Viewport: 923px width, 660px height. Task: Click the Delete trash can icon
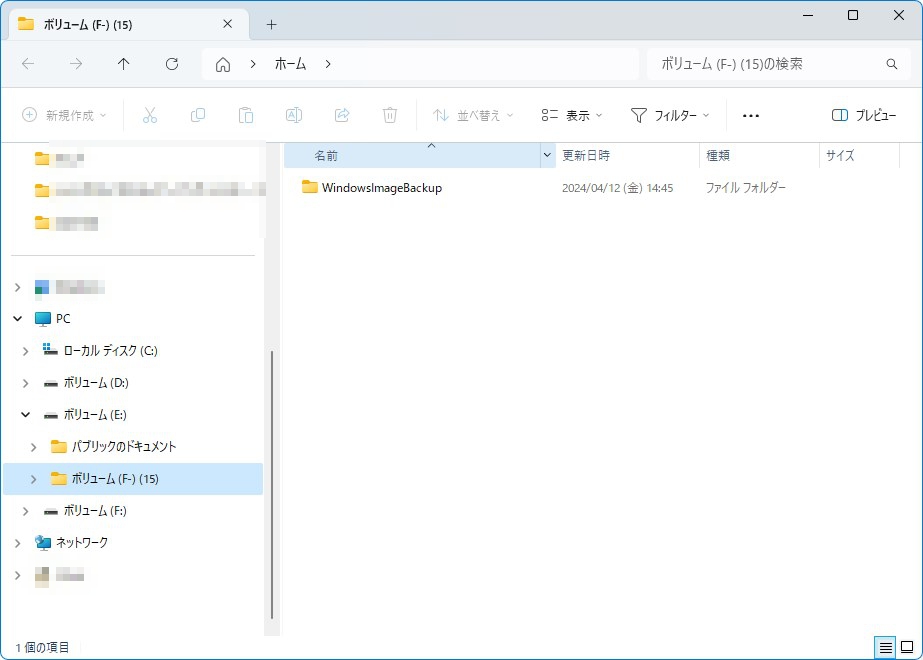pos(390,115)
